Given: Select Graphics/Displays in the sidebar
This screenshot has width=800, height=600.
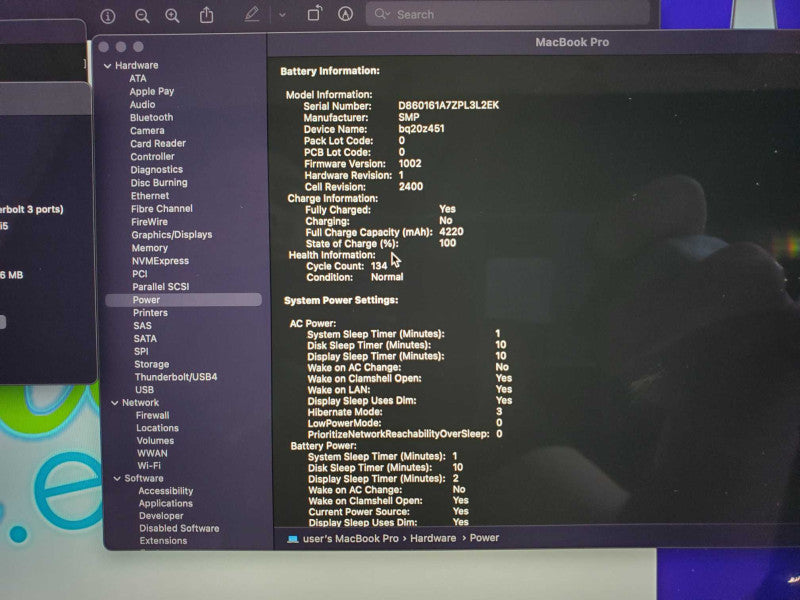Looking at the screenshot, I should 172,235.
